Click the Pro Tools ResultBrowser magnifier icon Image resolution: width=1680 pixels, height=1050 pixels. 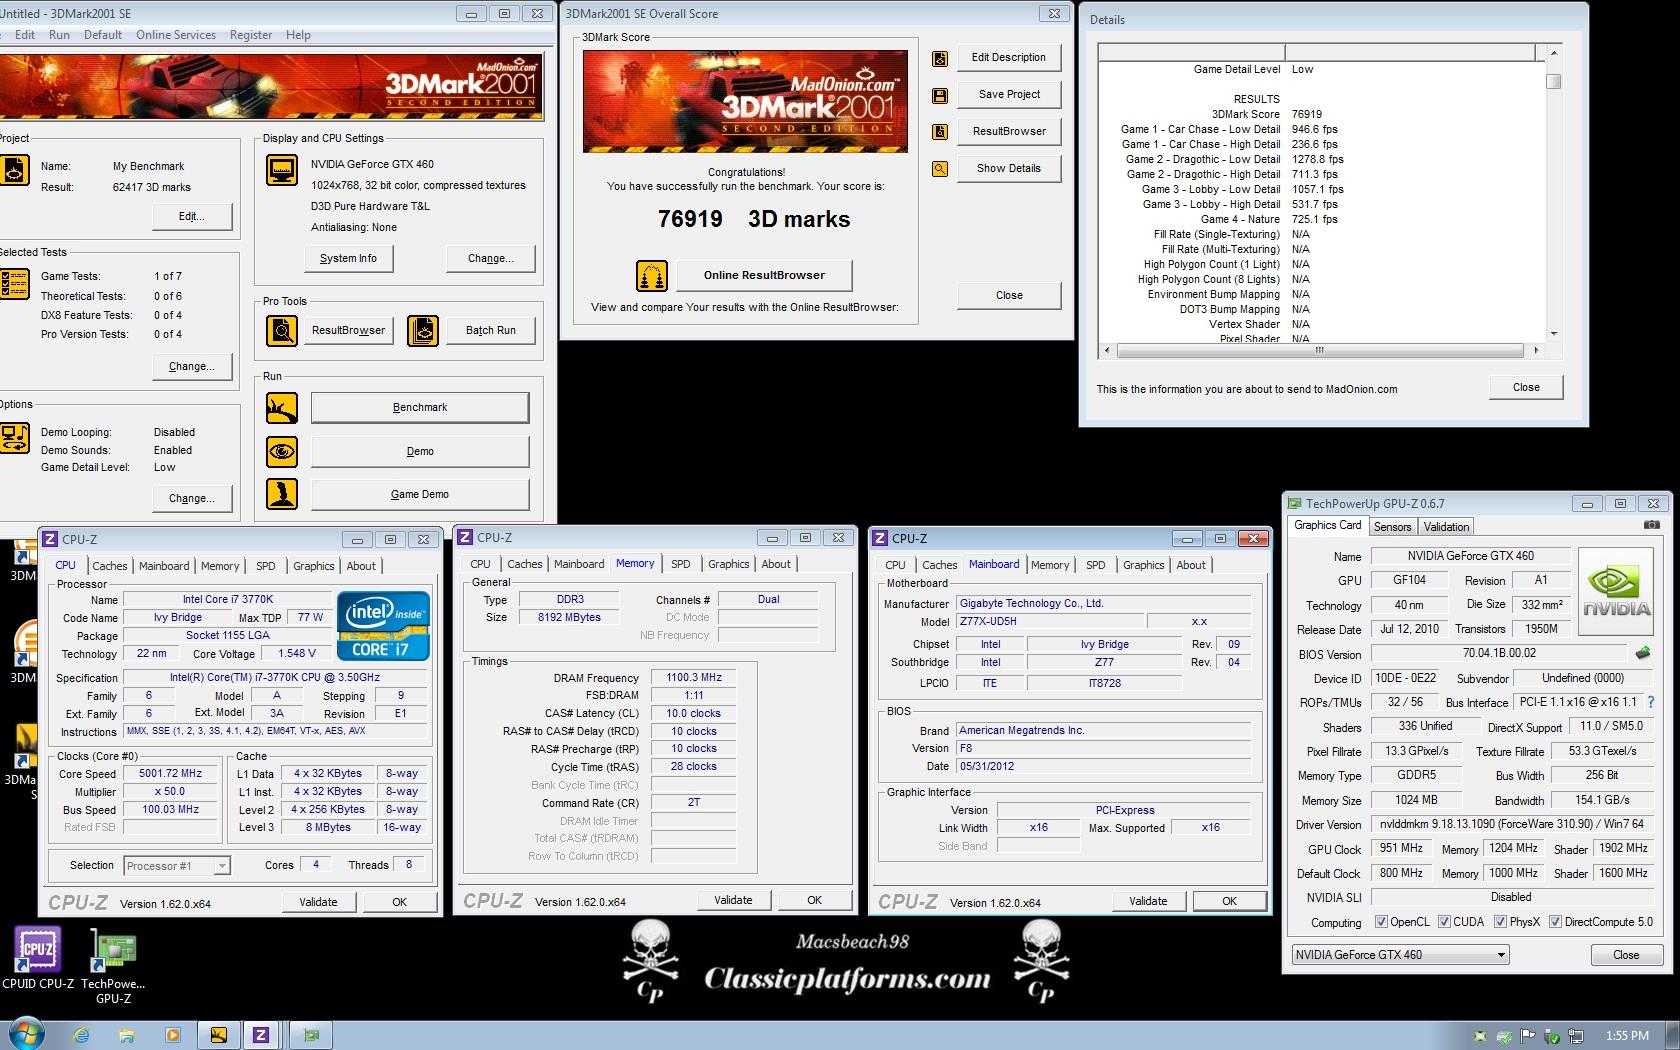coord(282,330)
